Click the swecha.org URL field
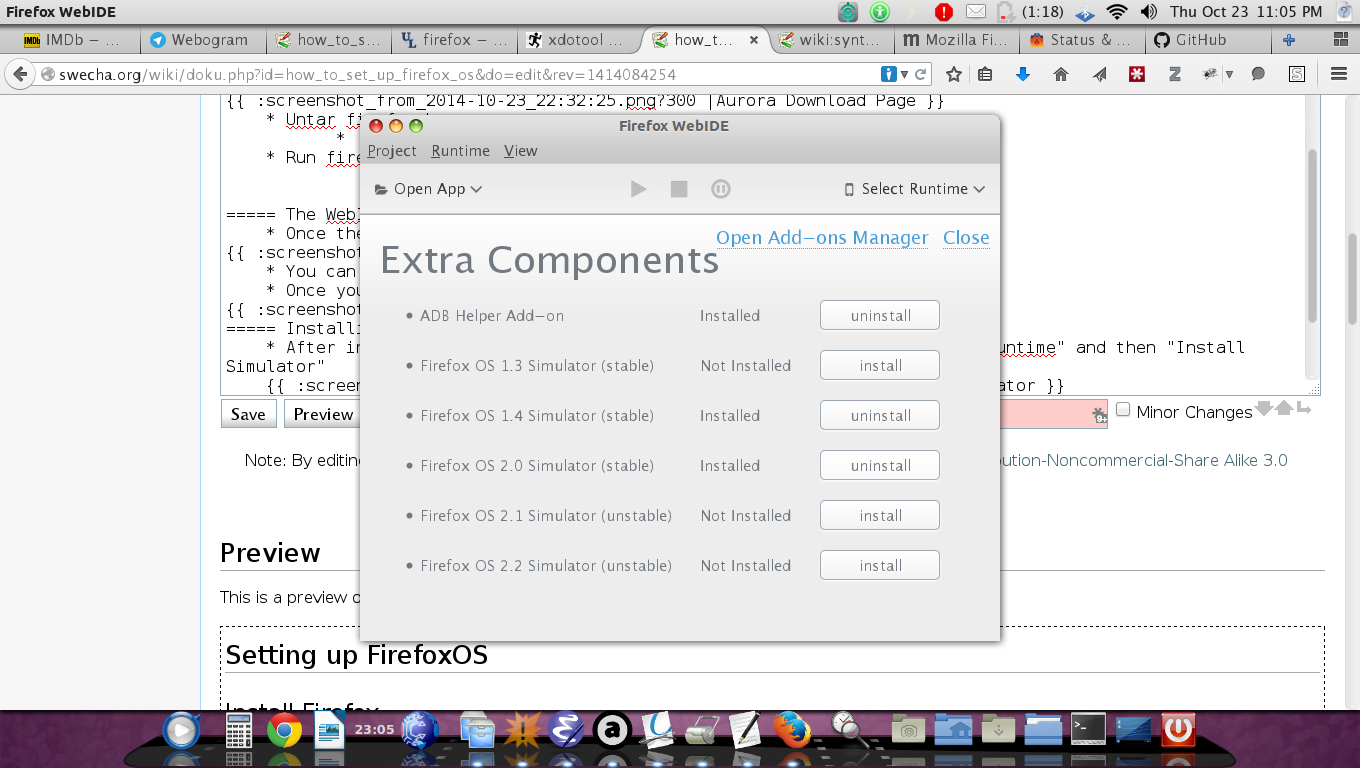1360x768 pixels. [x=455, y=74]
